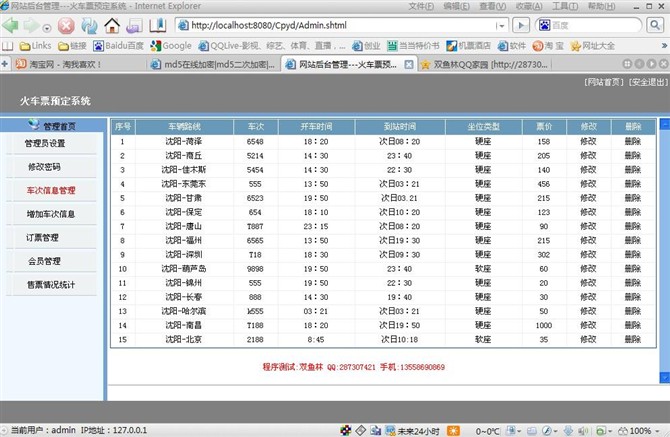Open the Google bookmark

point(171,46)
